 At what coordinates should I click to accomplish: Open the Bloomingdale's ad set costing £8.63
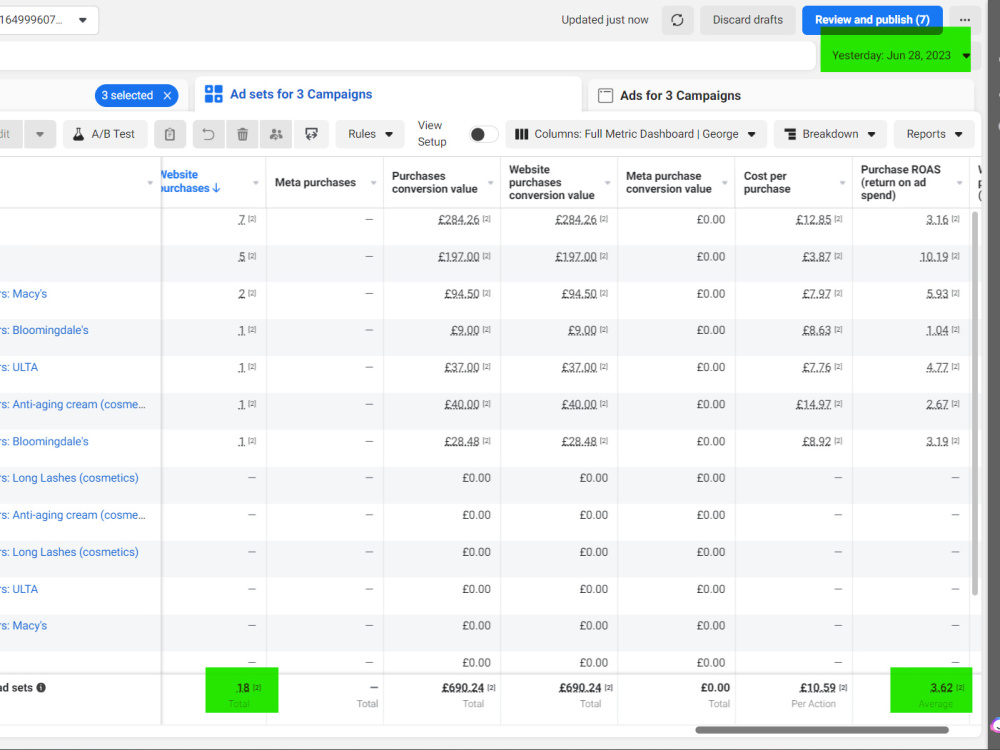click(45, 330)
